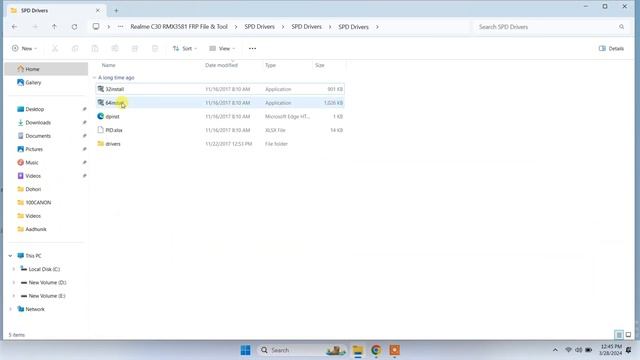640x360 pixels.
Task: Close the SPD Drivers tab
Action: 98,10
